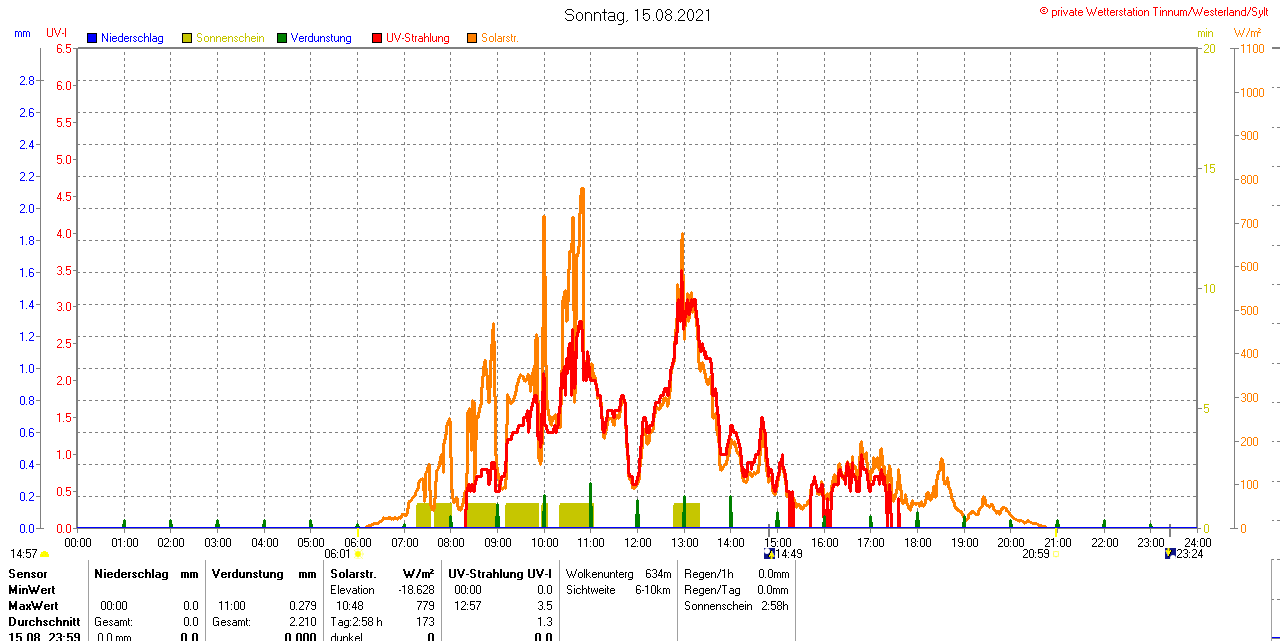Click the red UV-I axis unit label

57,33
